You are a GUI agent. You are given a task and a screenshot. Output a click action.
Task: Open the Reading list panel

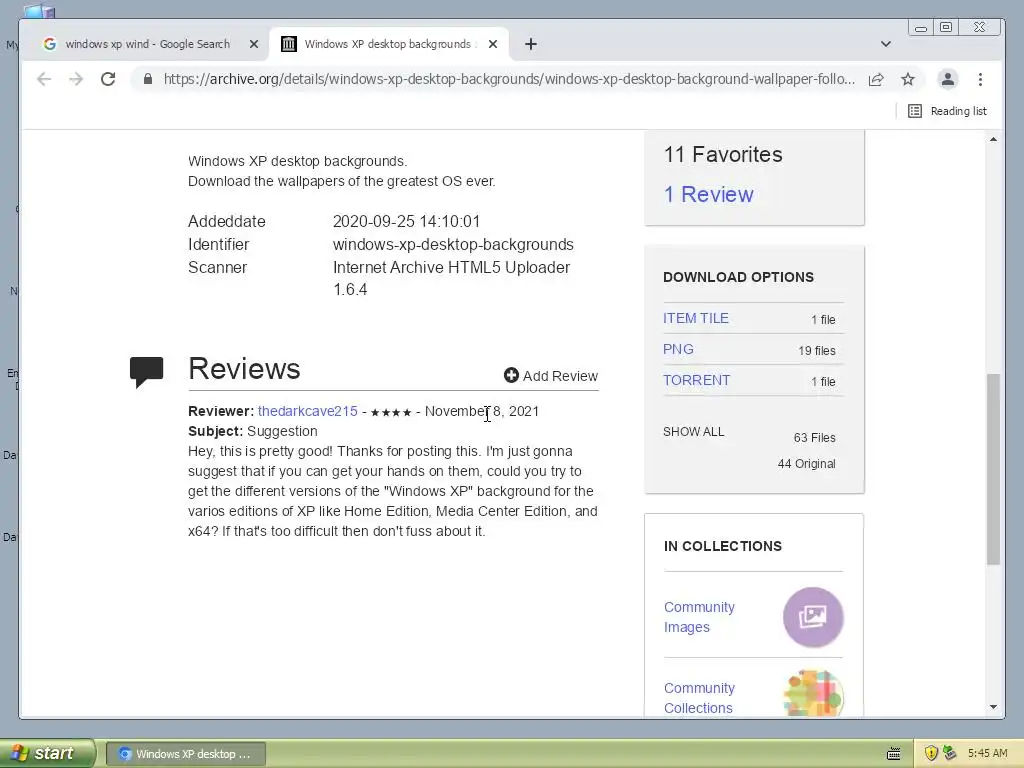pyautogui.click(x=948, y=111)
